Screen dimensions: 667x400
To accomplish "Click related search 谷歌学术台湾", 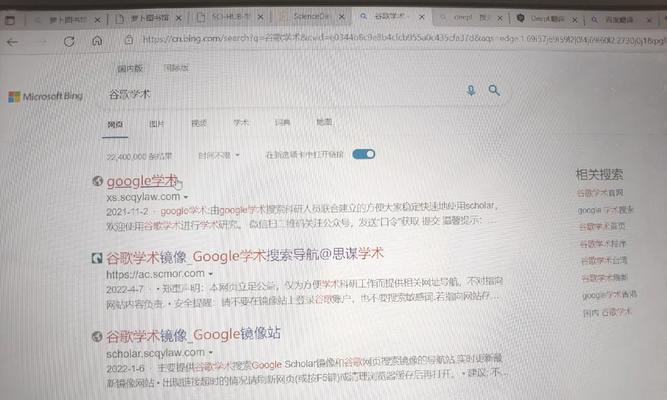I will 604,260.
